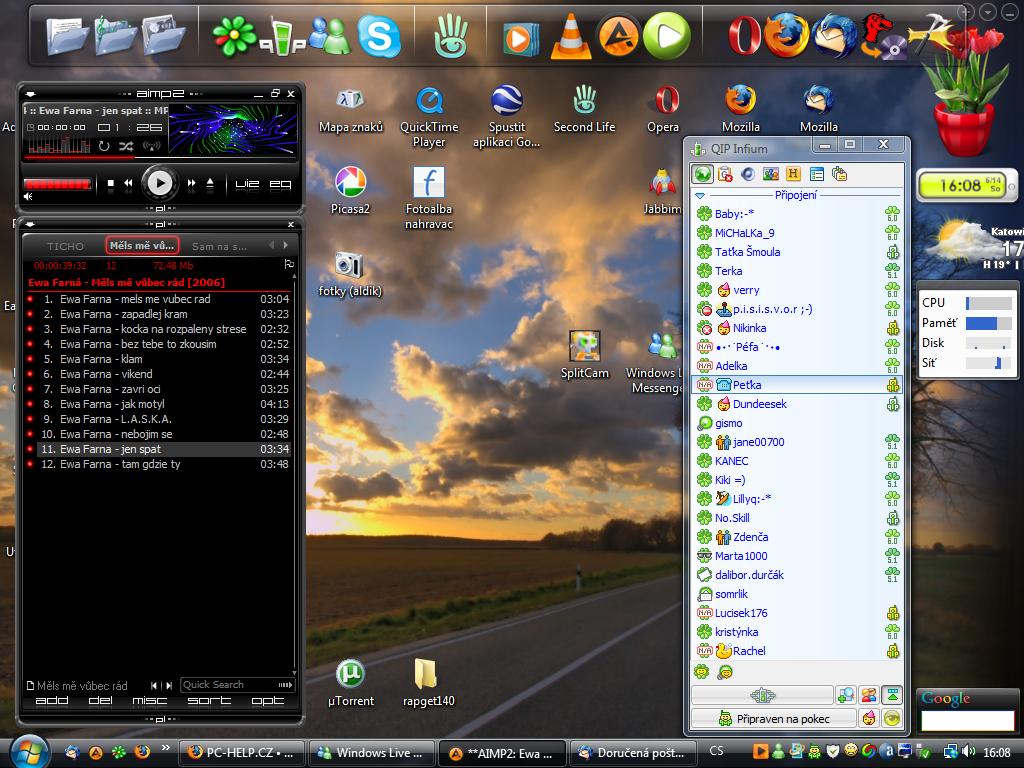Switch to the TICHO playlist tab
The image size is (1024, 768).
(66, 246)
